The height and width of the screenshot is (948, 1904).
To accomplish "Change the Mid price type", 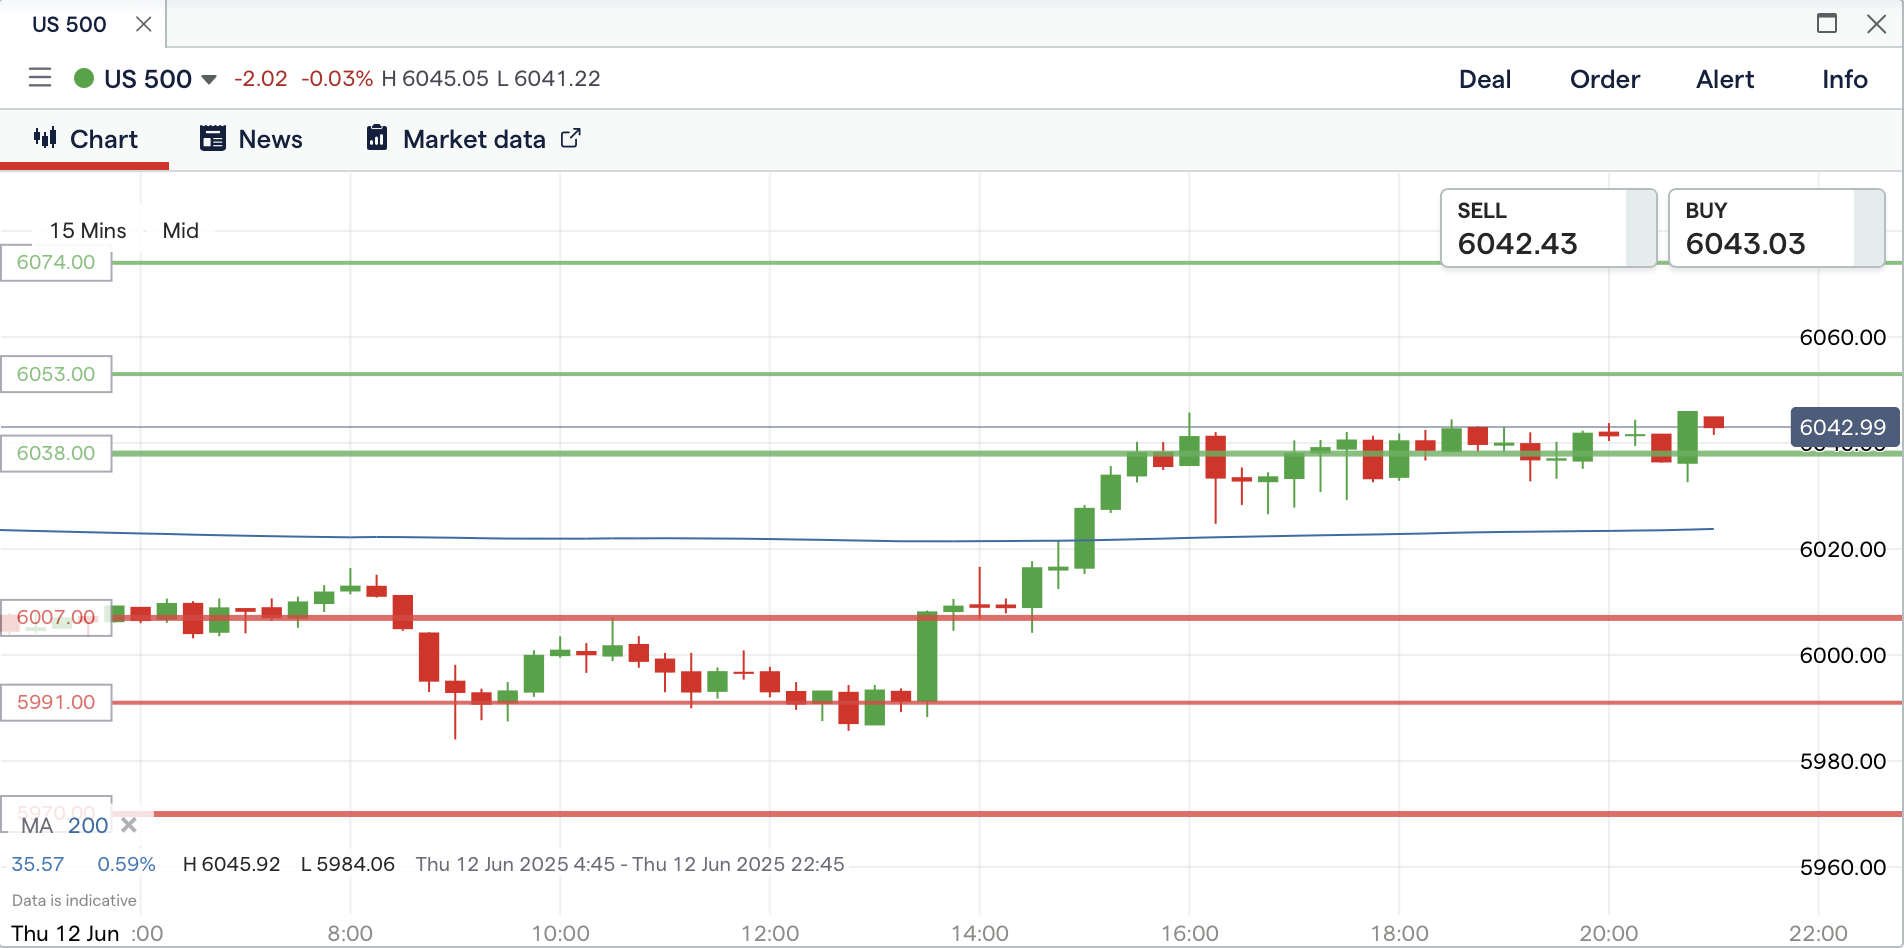I will click(180, 230).
